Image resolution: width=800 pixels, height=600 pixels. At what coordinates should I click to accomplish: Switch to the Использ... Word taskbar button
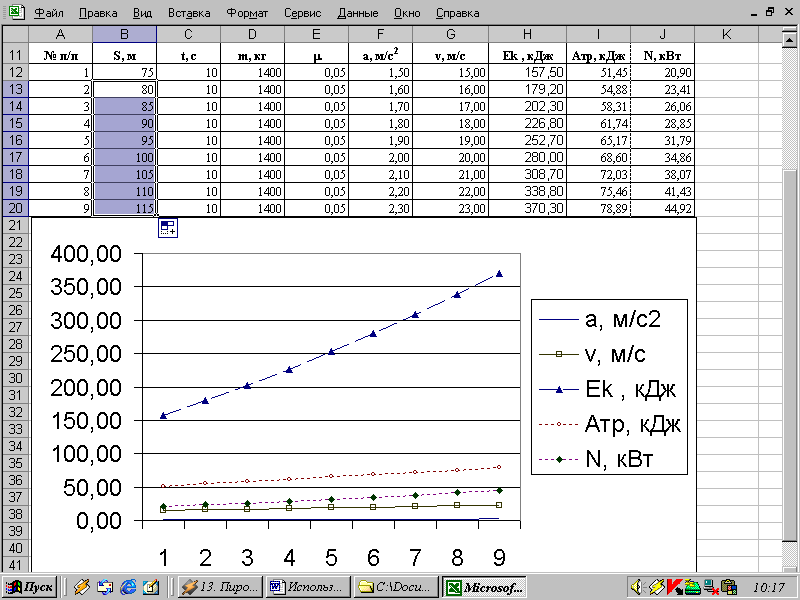(x=310, y=586)
